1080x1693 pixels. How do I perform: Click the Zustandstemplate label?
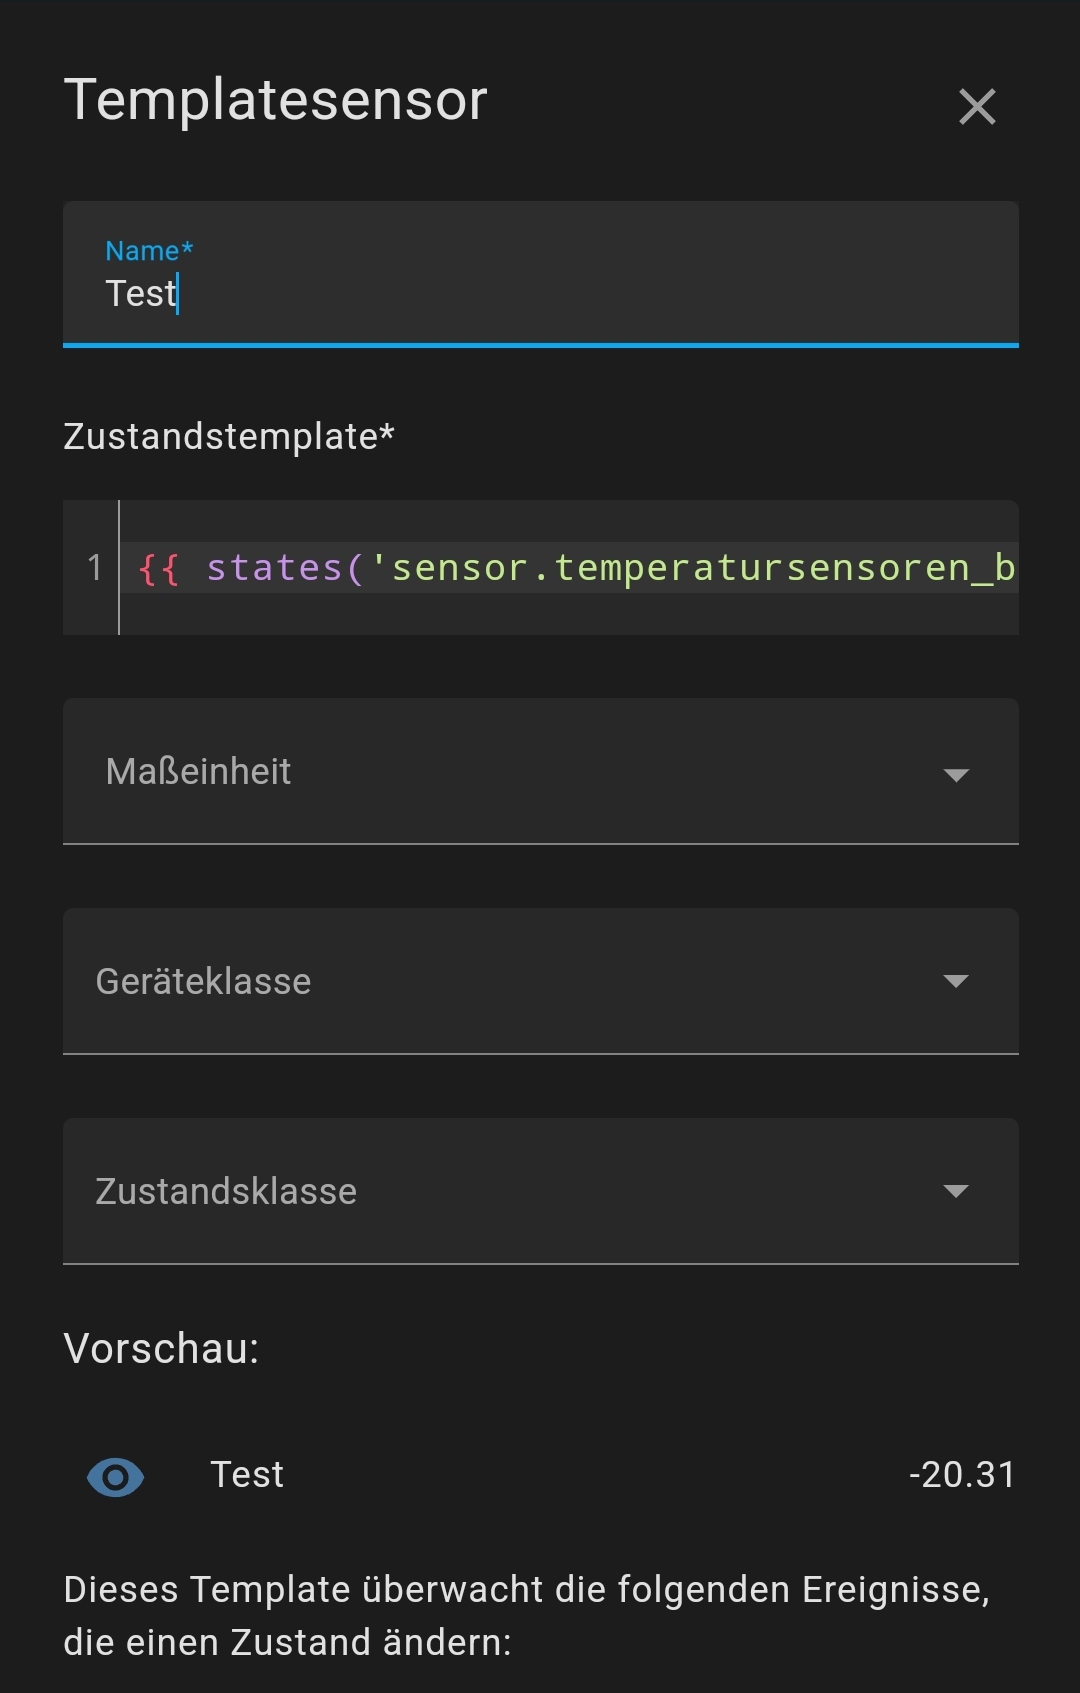point(228,437)
